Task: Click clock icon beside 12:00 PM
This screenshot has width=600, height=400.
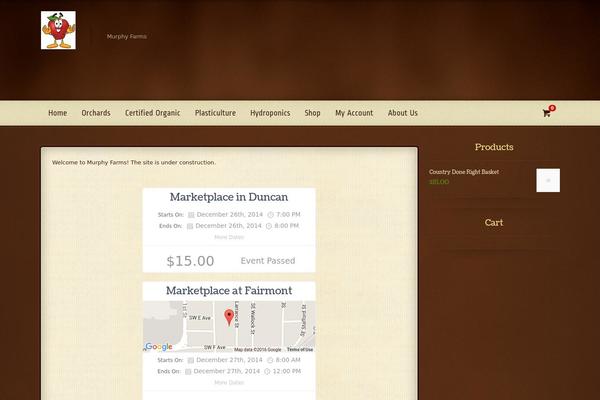Action: tap(267, 372)
